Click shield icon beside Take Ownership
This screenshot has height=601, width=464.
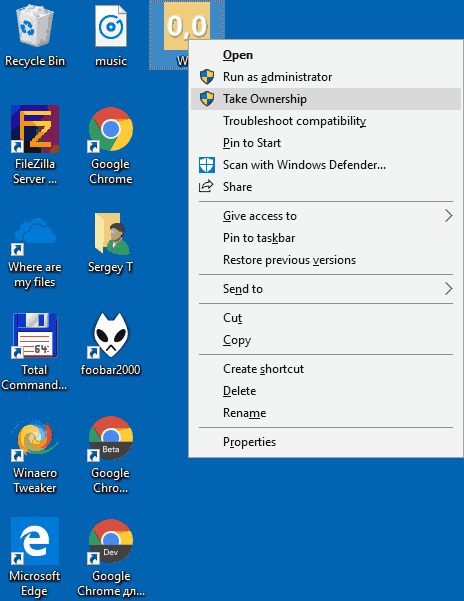coord(207,99)
